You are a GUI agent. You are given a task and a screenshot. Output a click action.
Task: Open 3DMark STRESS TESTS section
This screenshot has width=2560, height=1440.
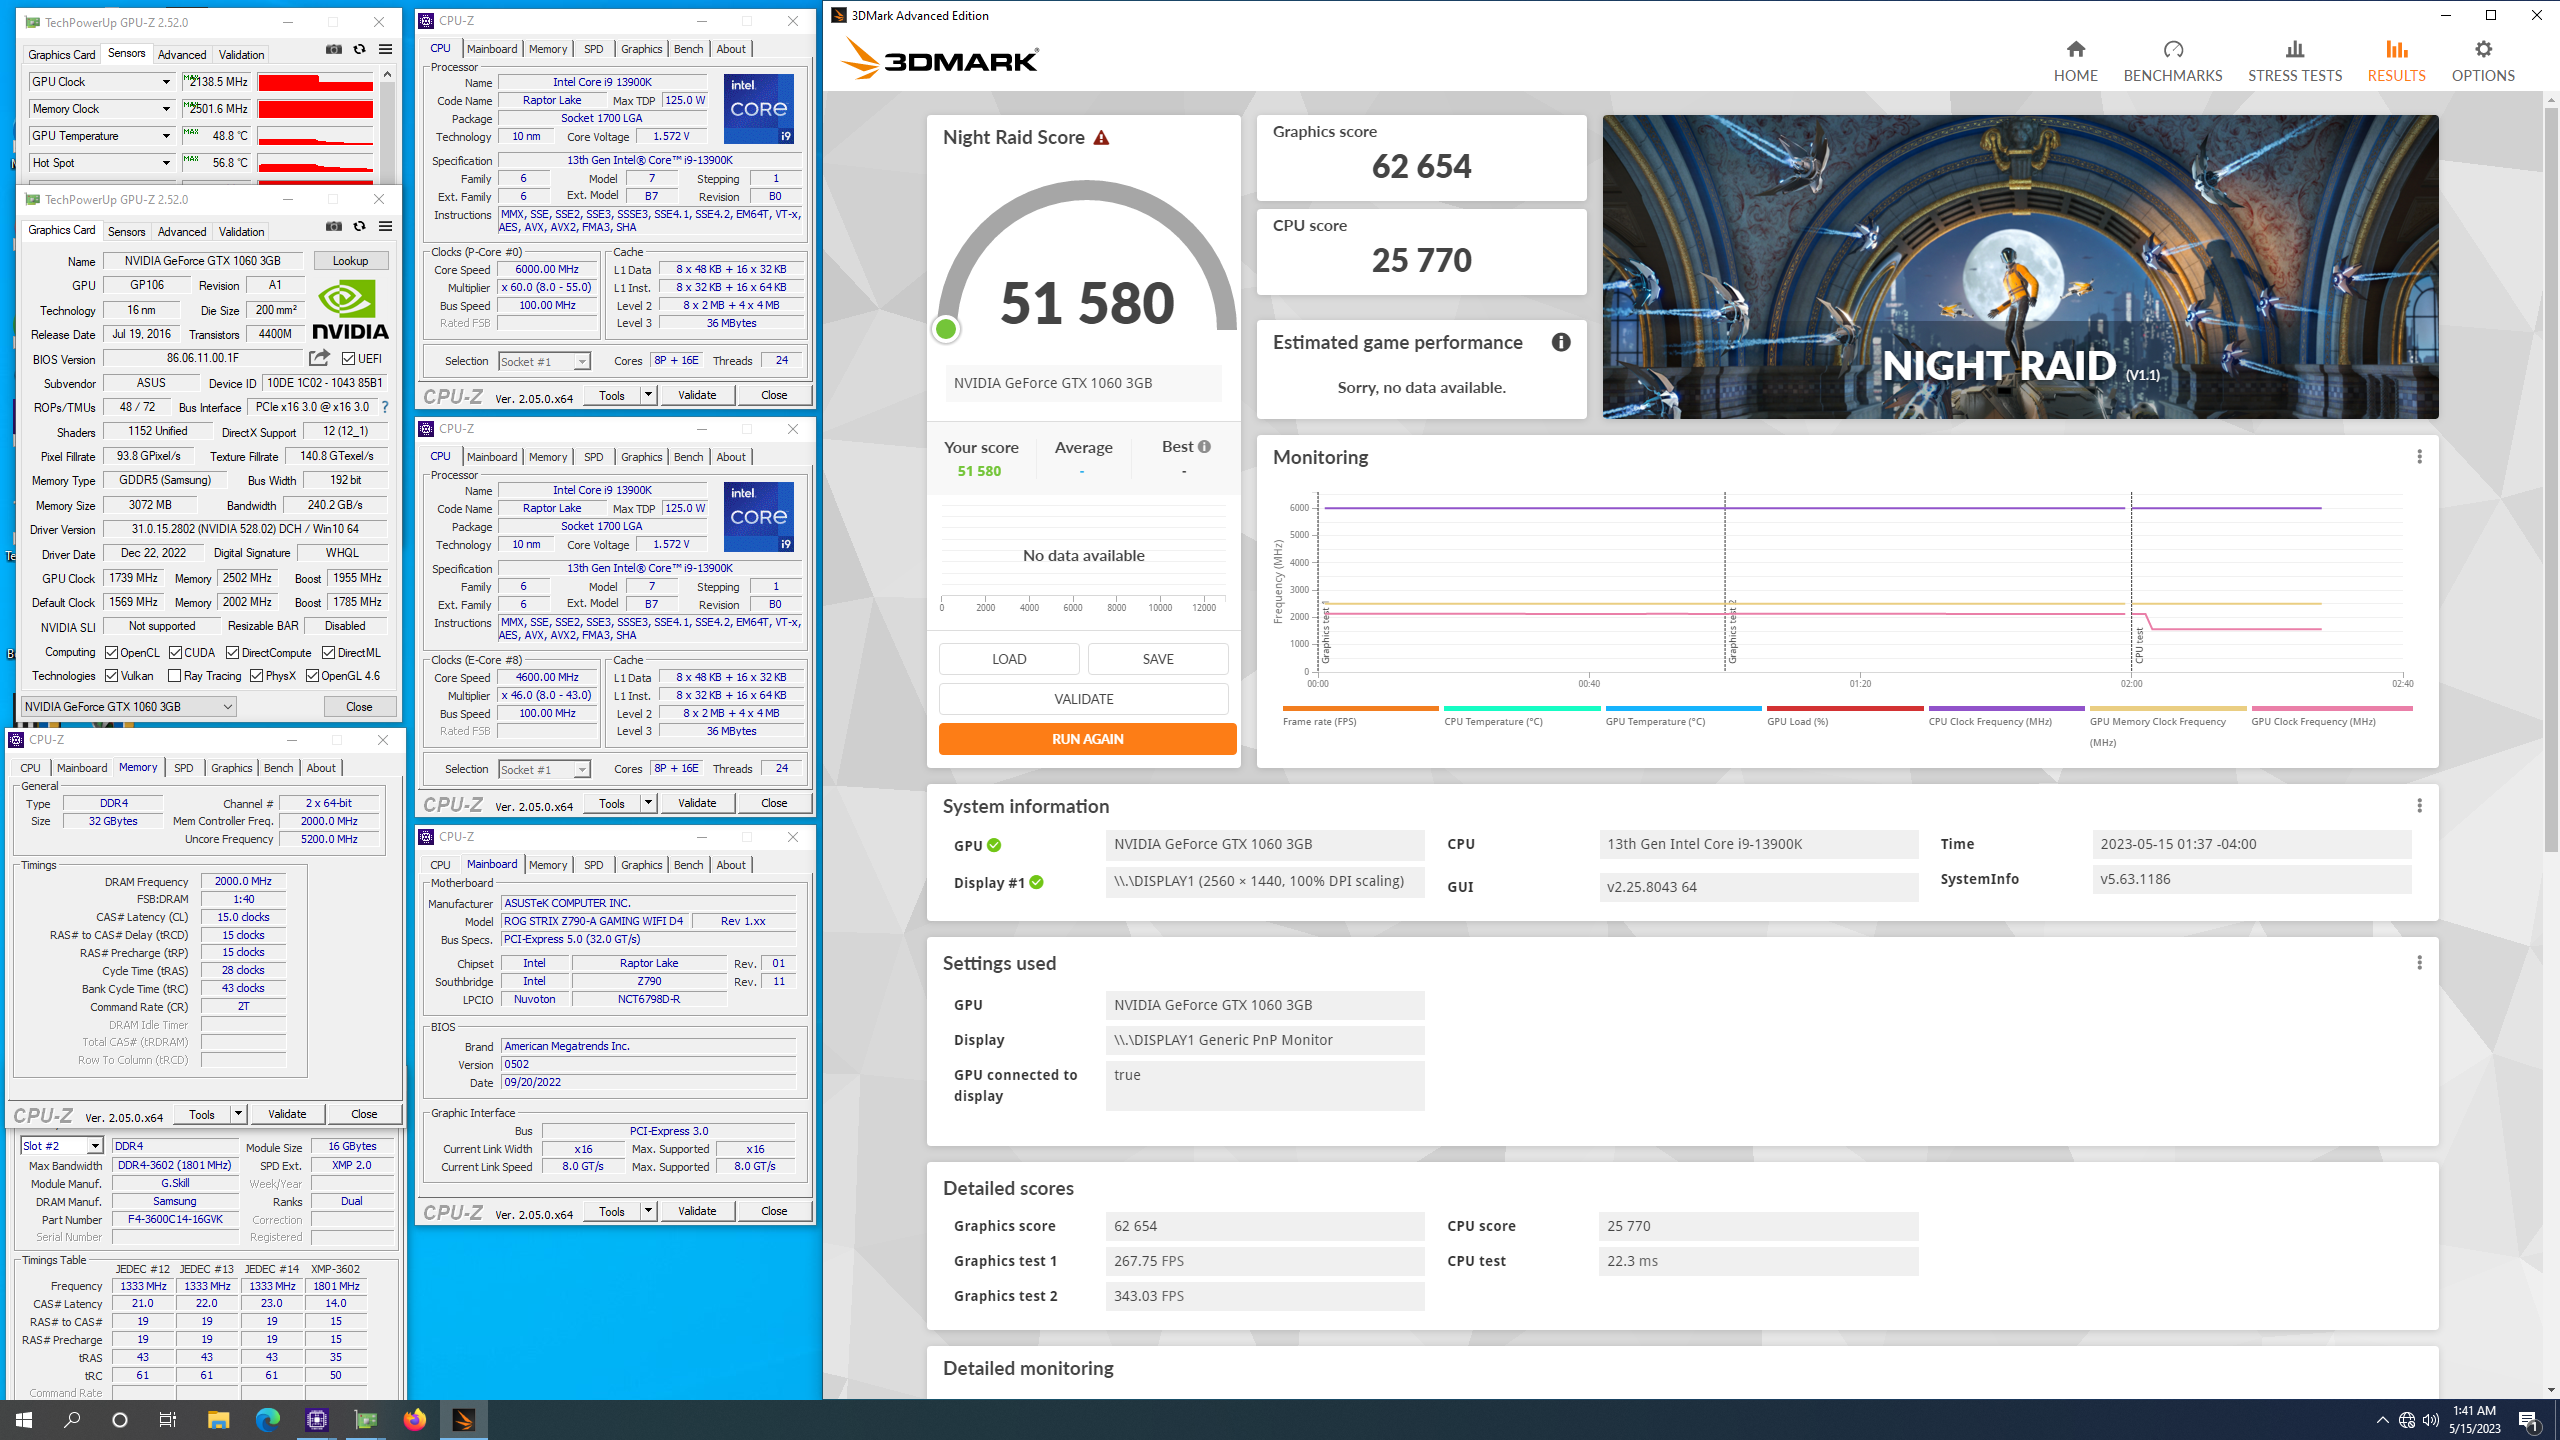tap(2294, 61)
